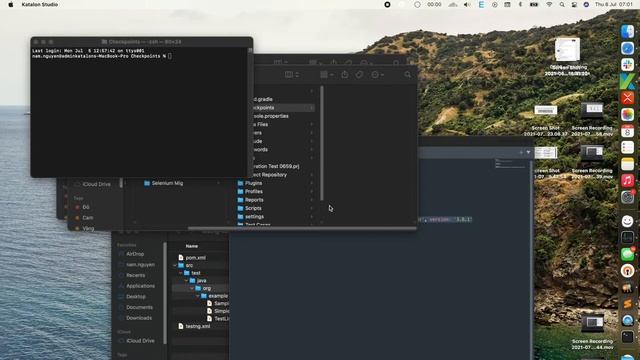The image size is (640, 360).
Task: Click the Name column header
Action: coord(192,246)
